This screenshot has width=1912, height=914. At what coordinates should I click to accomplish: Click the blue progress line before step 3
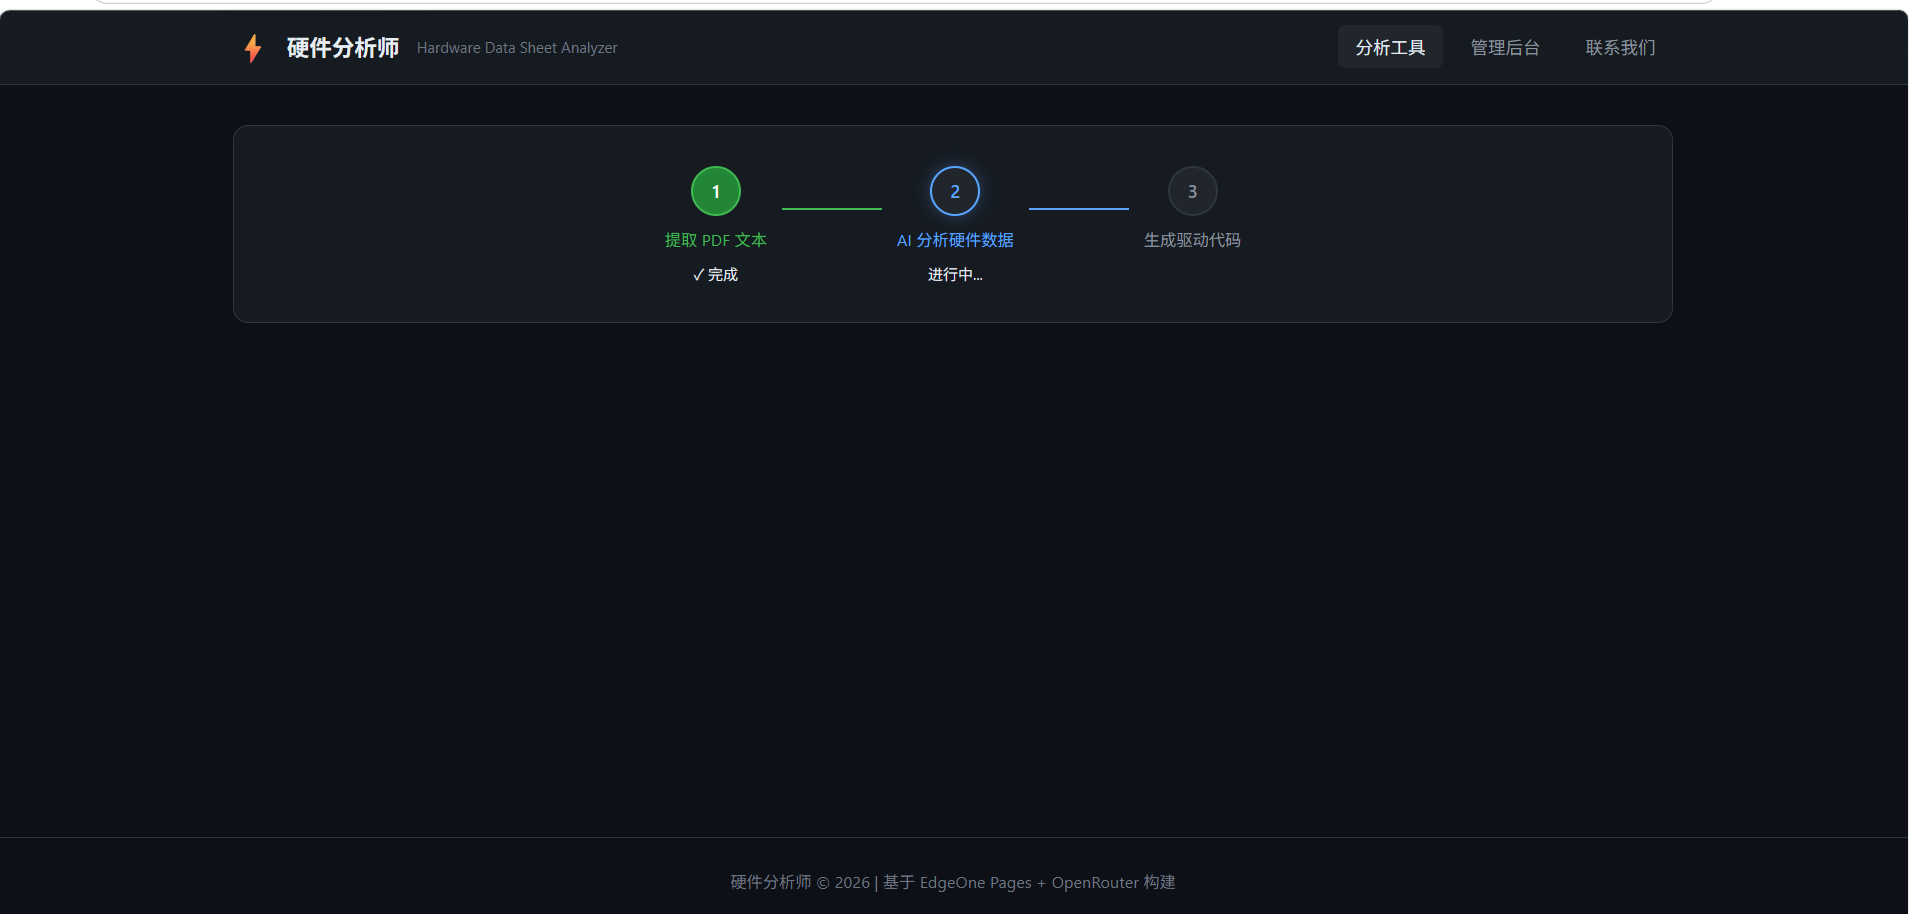(1079, 208)
